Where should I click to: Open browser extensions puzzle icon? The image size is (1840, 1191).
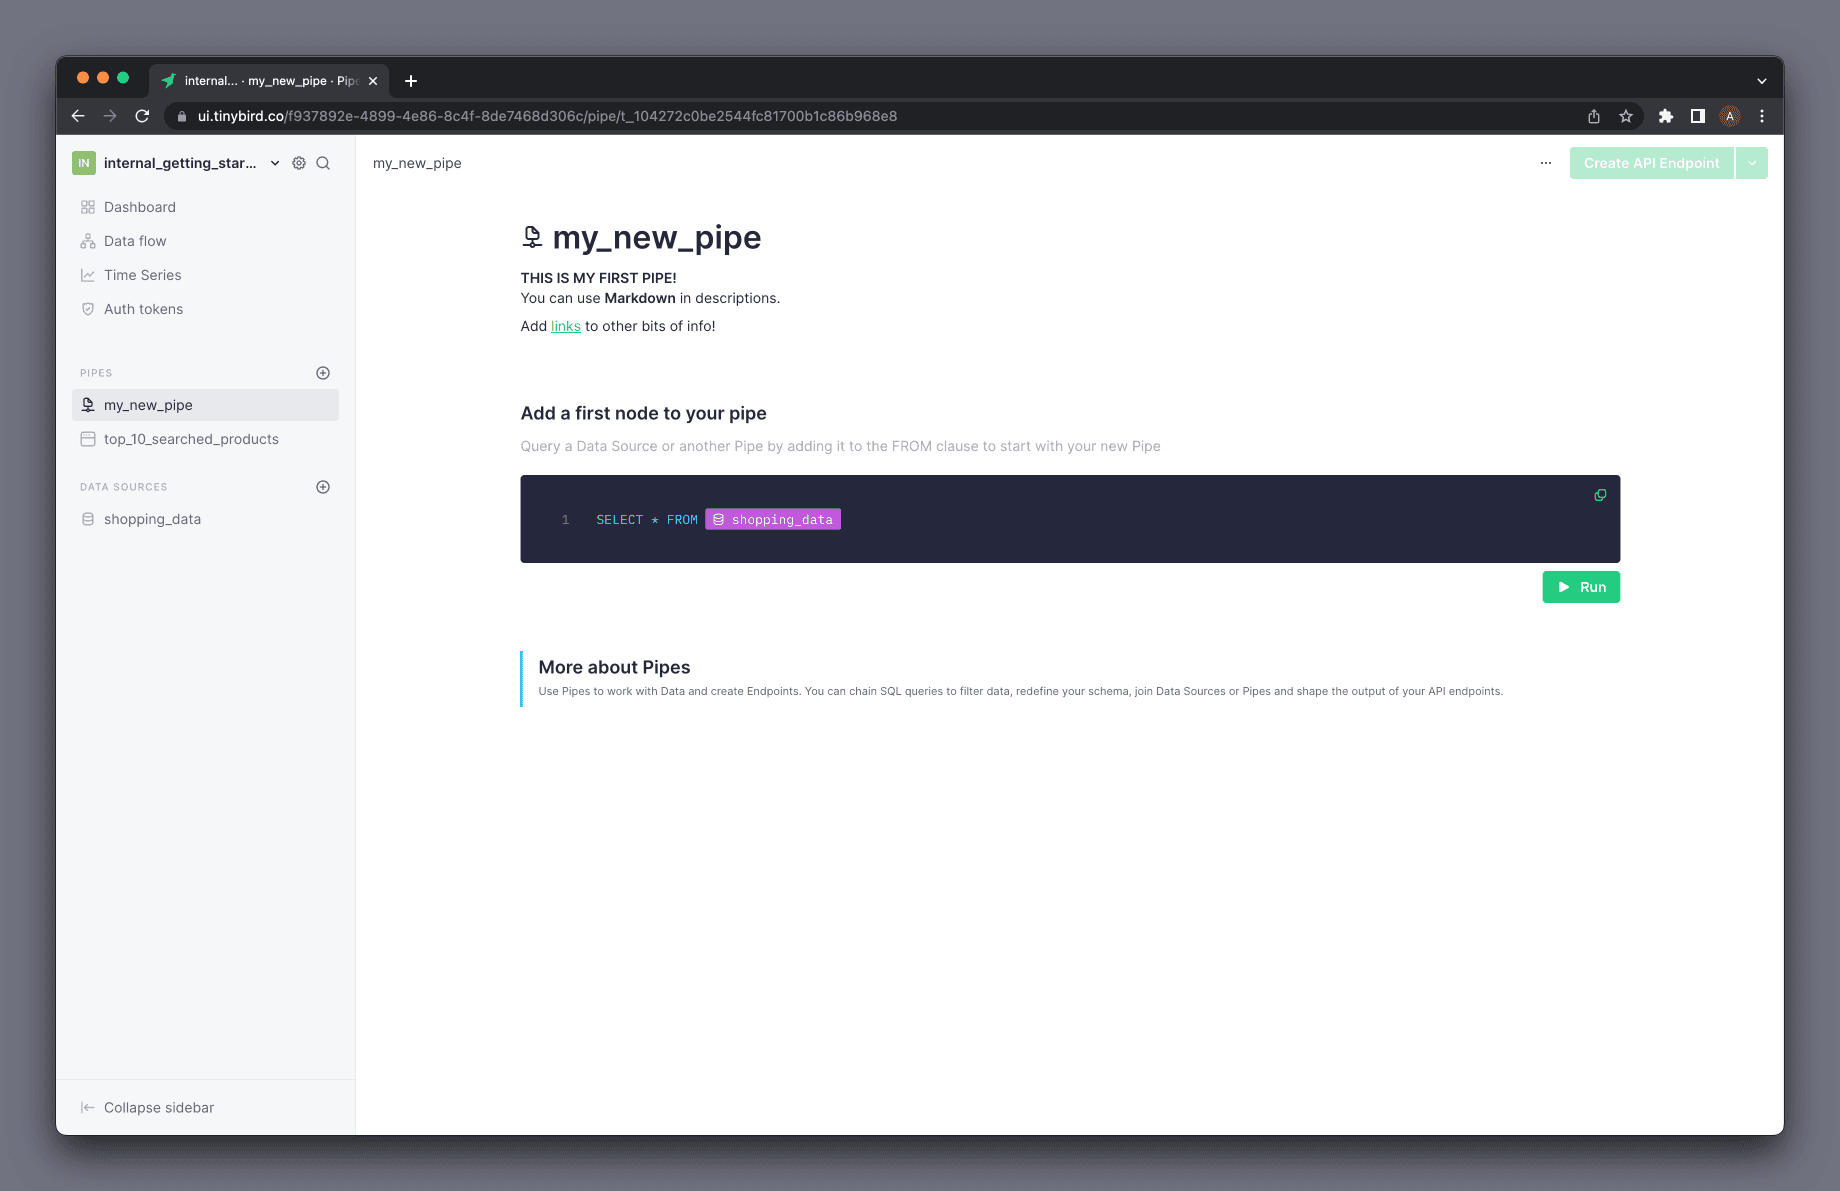1666,116
